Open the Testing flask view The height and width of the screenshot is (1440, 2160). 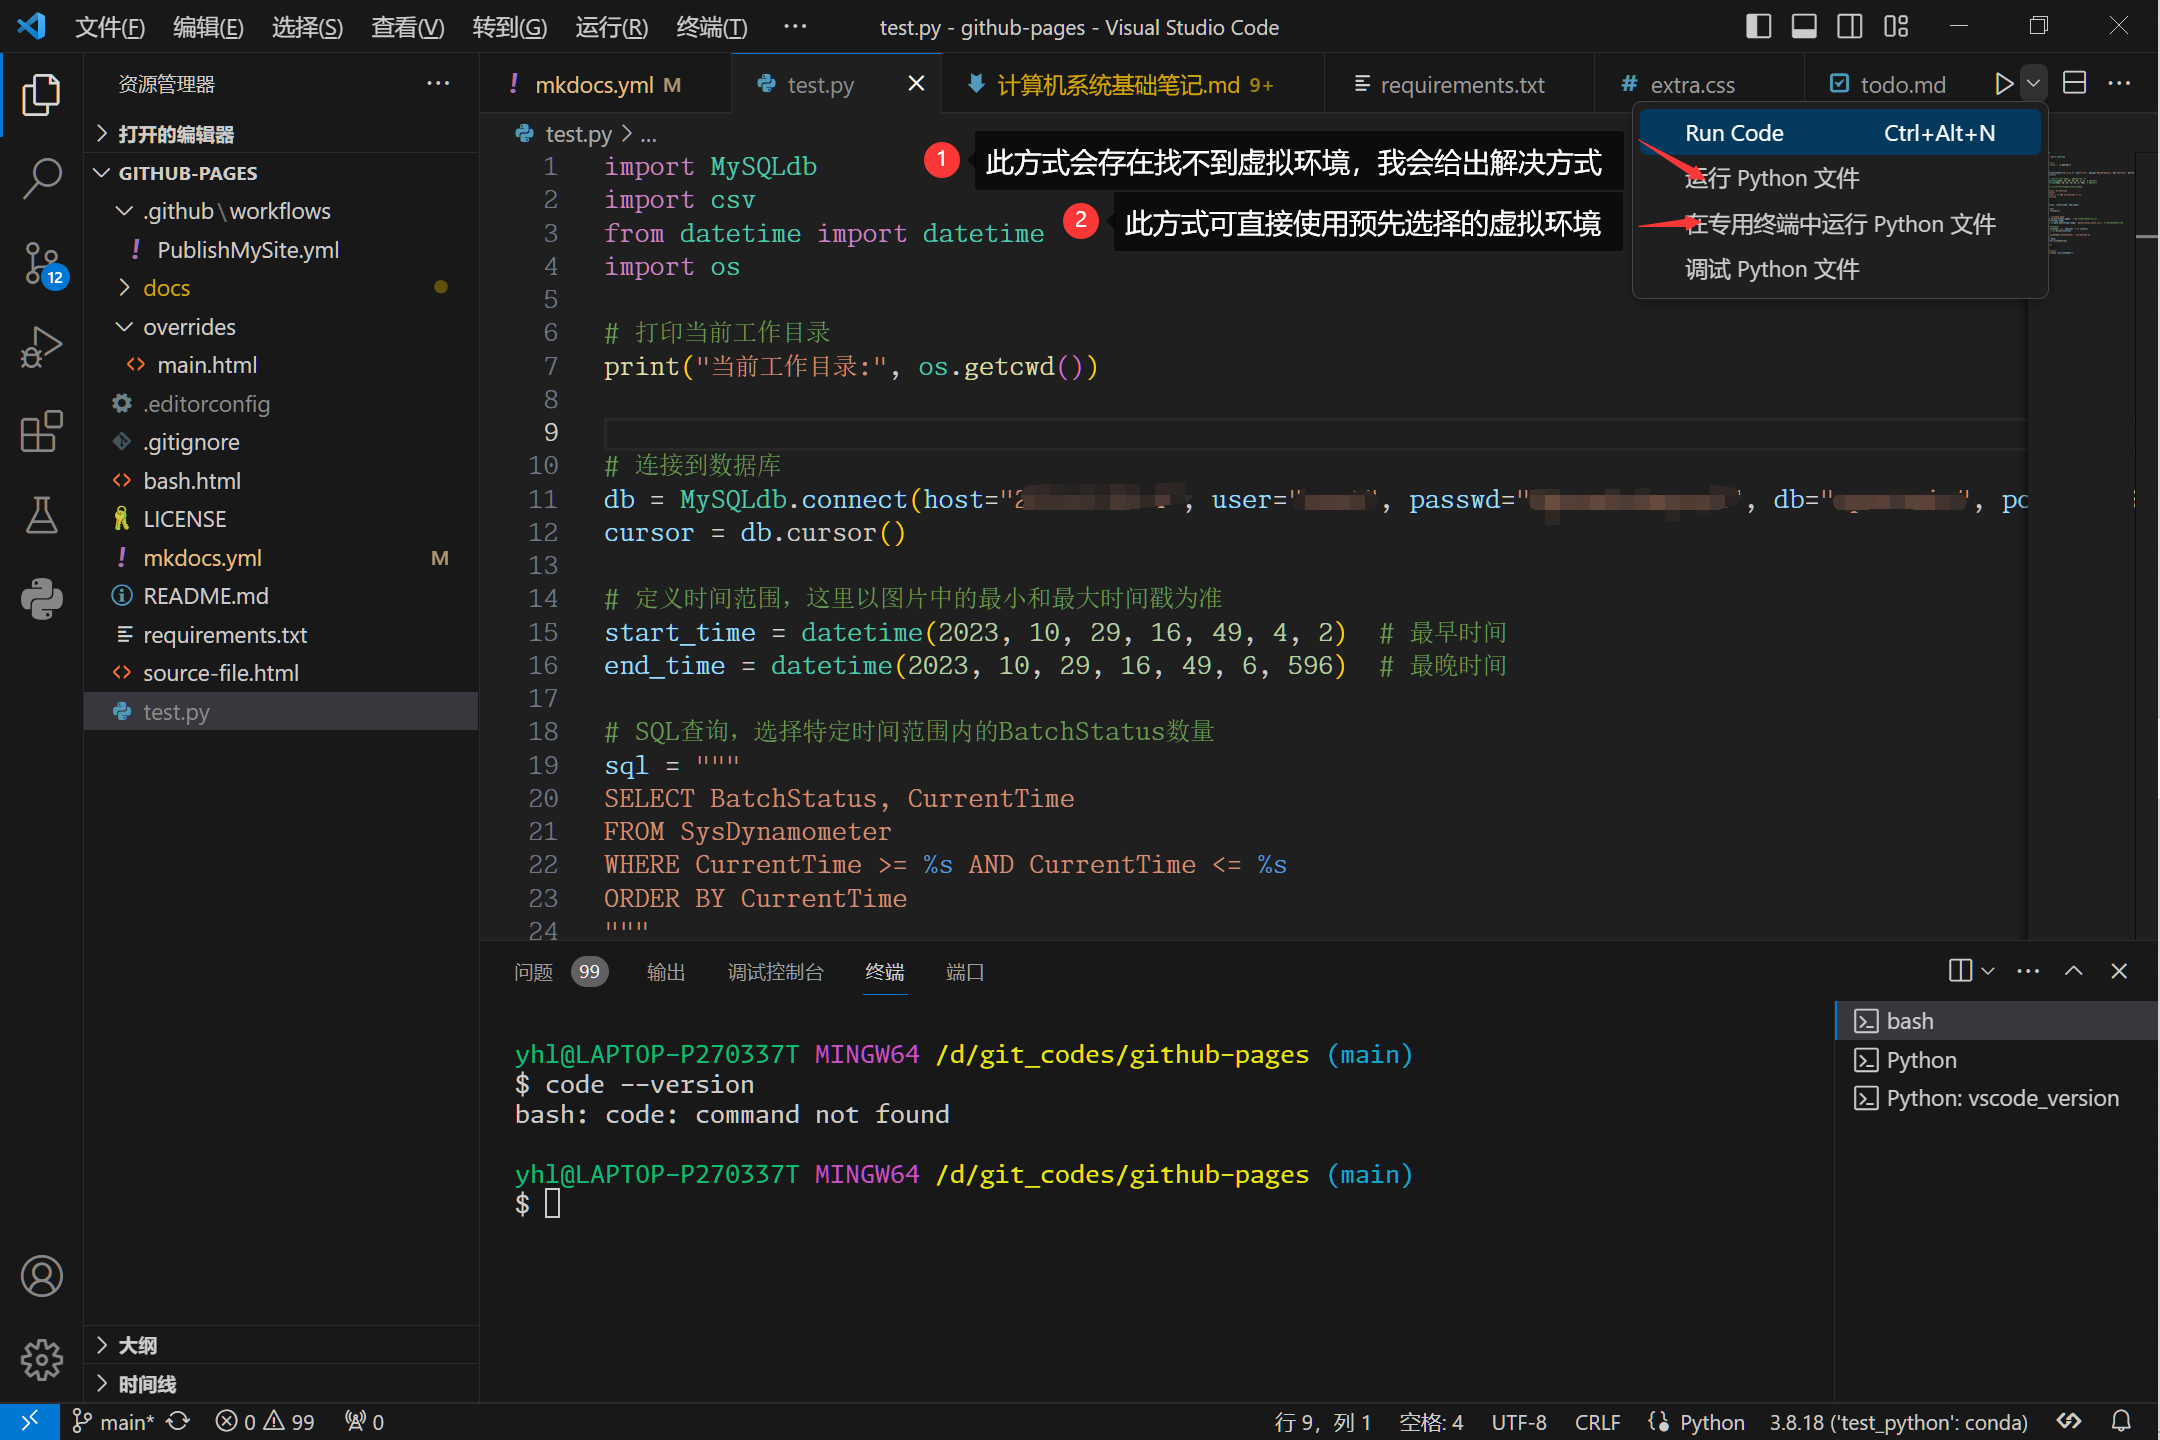pos(41,515)
